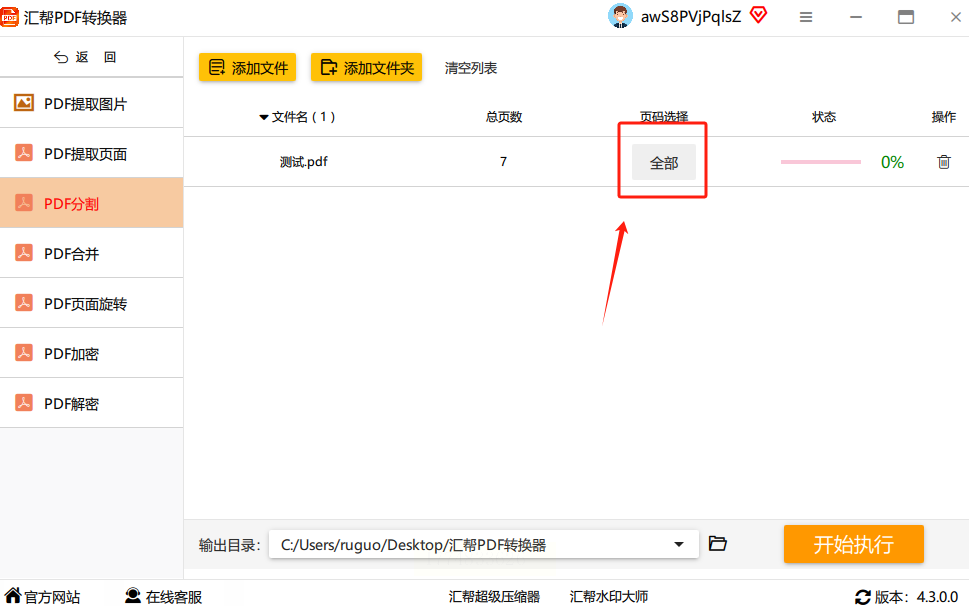Open the user avatar profile picture

[620, 16]
